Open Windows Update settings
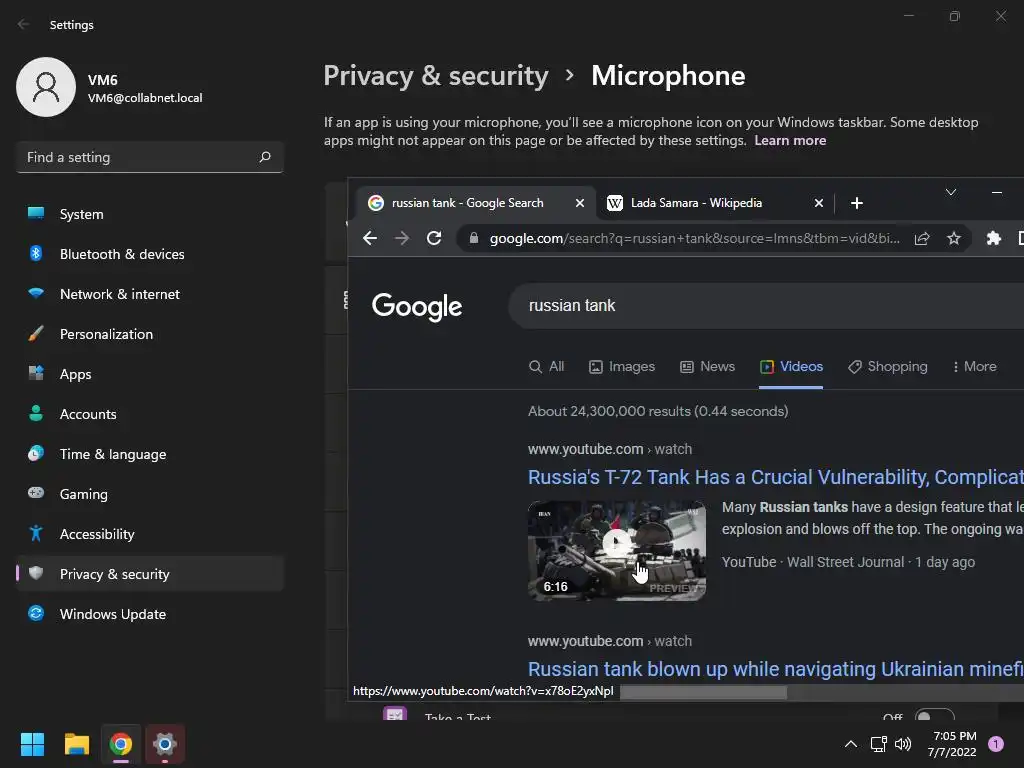The width and height of the screenshot is (1024, 768). tap(150, 614)
